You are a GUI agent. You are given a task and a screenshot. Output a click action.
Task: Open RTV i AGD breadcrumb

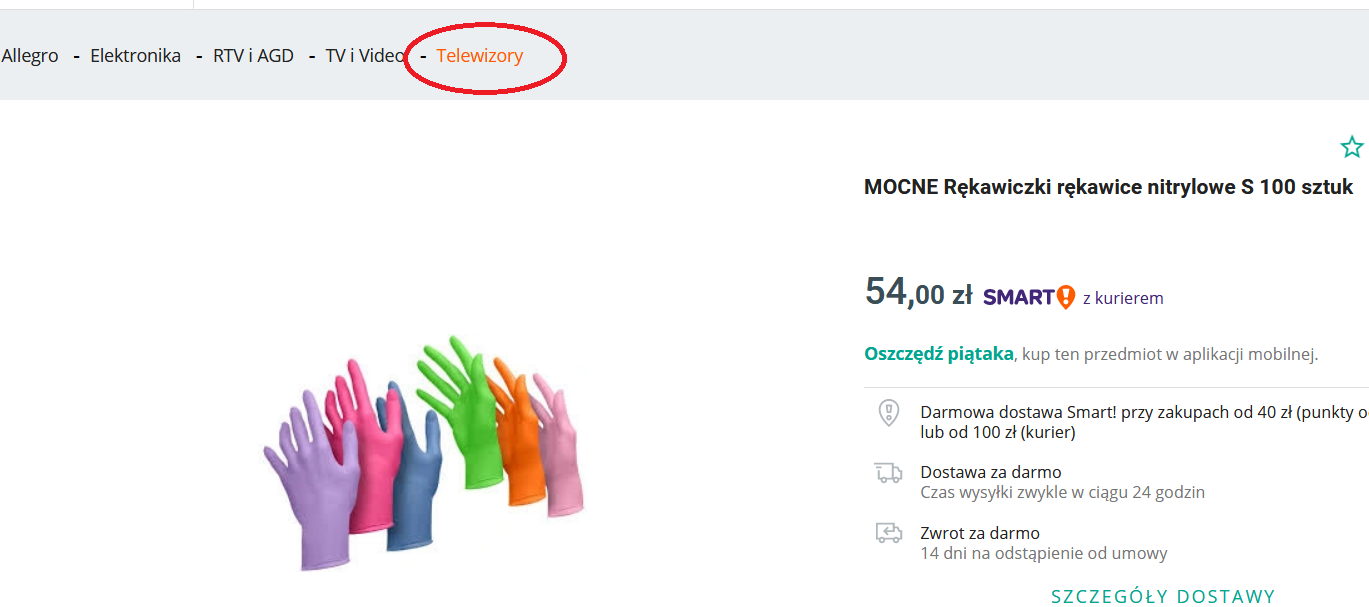(253, 56)
